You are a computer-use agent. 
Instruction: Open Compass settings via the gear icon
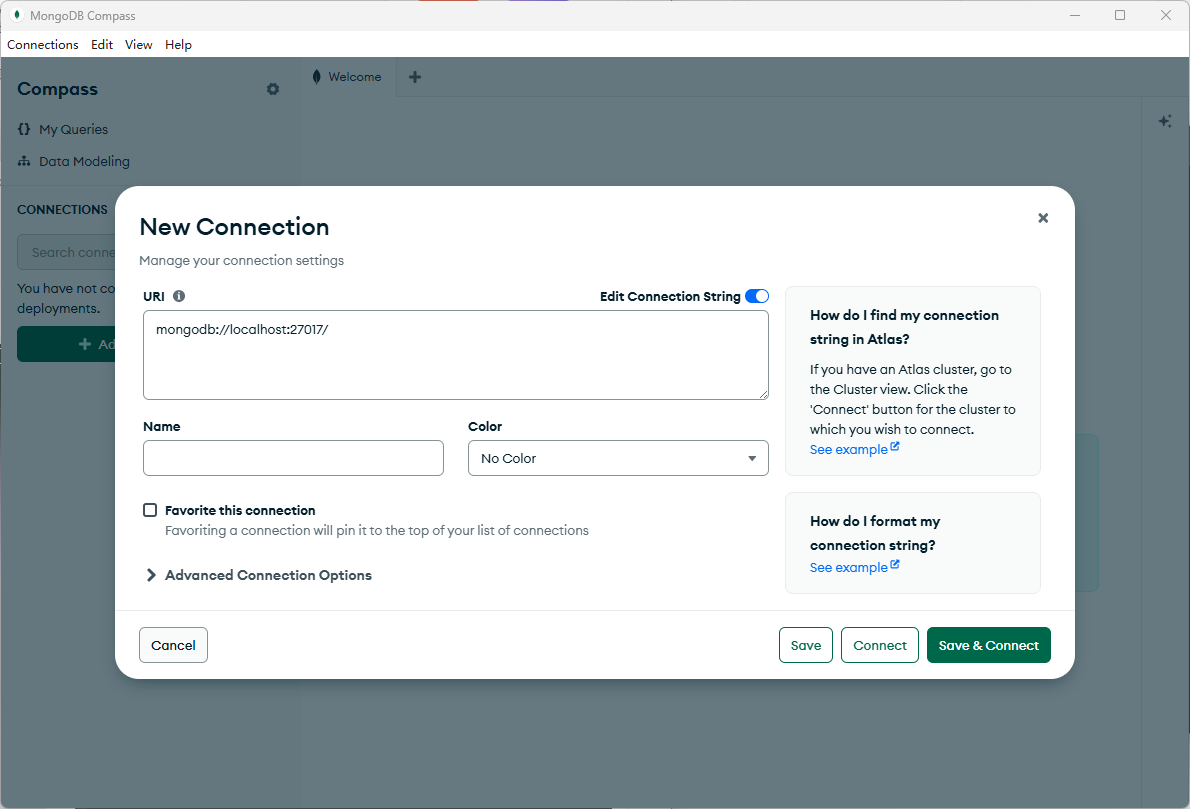point(272,89)
